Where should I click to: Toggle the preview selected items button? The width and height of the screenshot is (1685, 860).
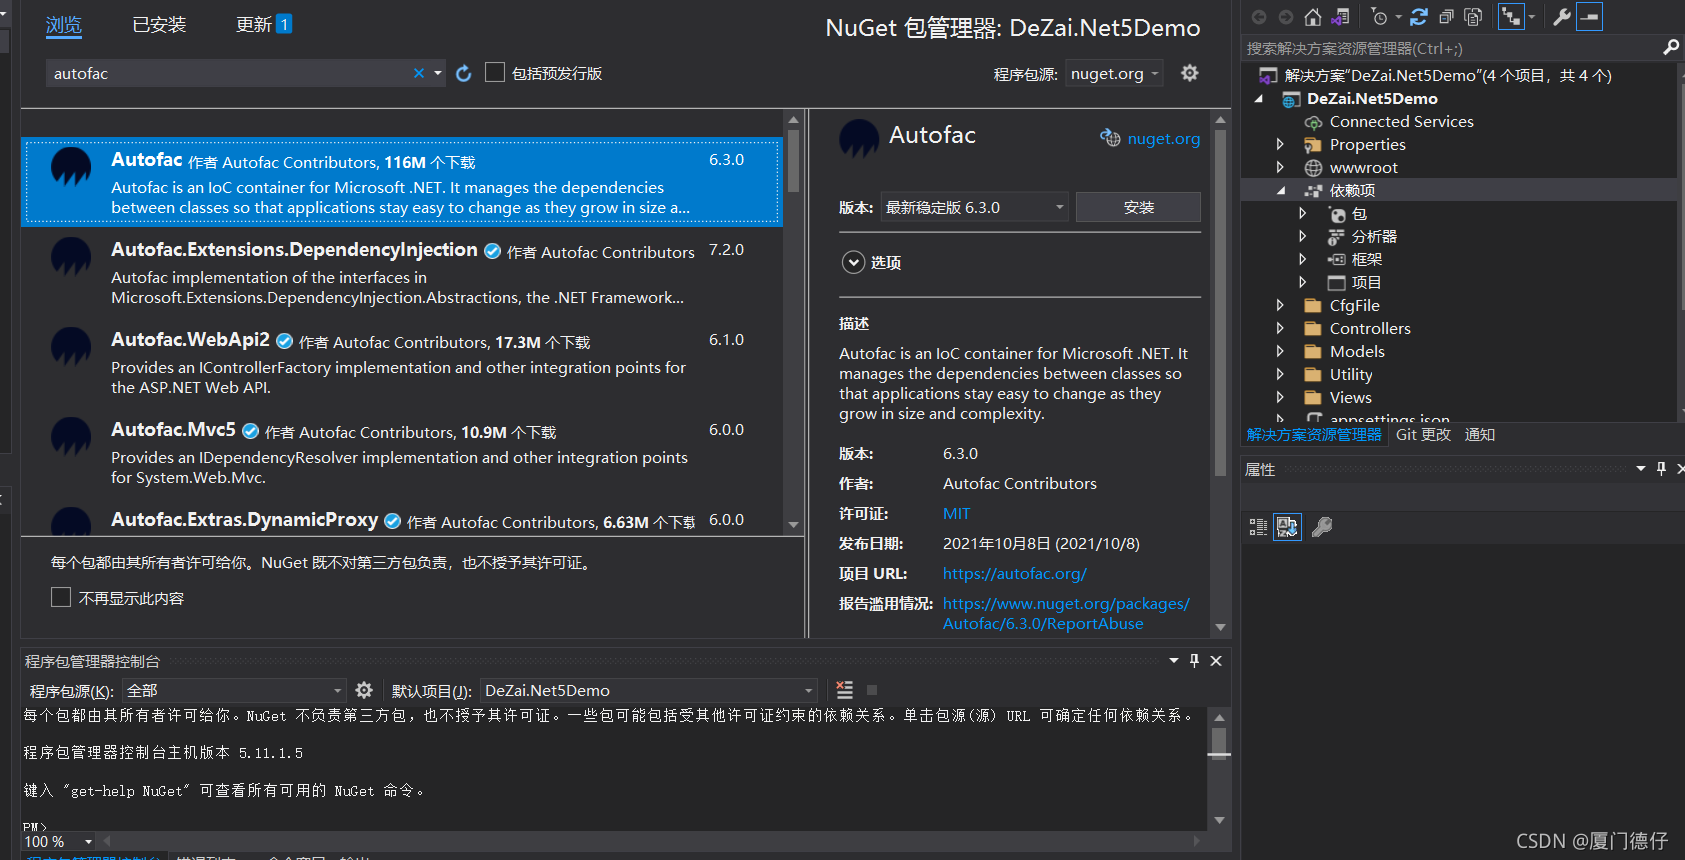(x=1589, y=17)
